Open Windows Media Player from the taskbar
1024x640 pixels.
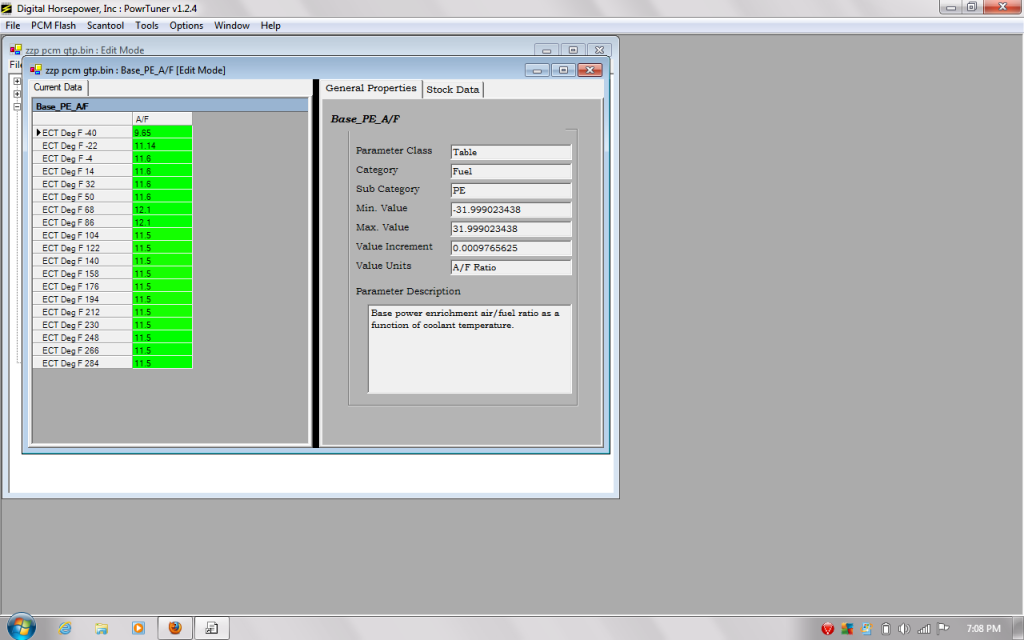coord(138,628)
